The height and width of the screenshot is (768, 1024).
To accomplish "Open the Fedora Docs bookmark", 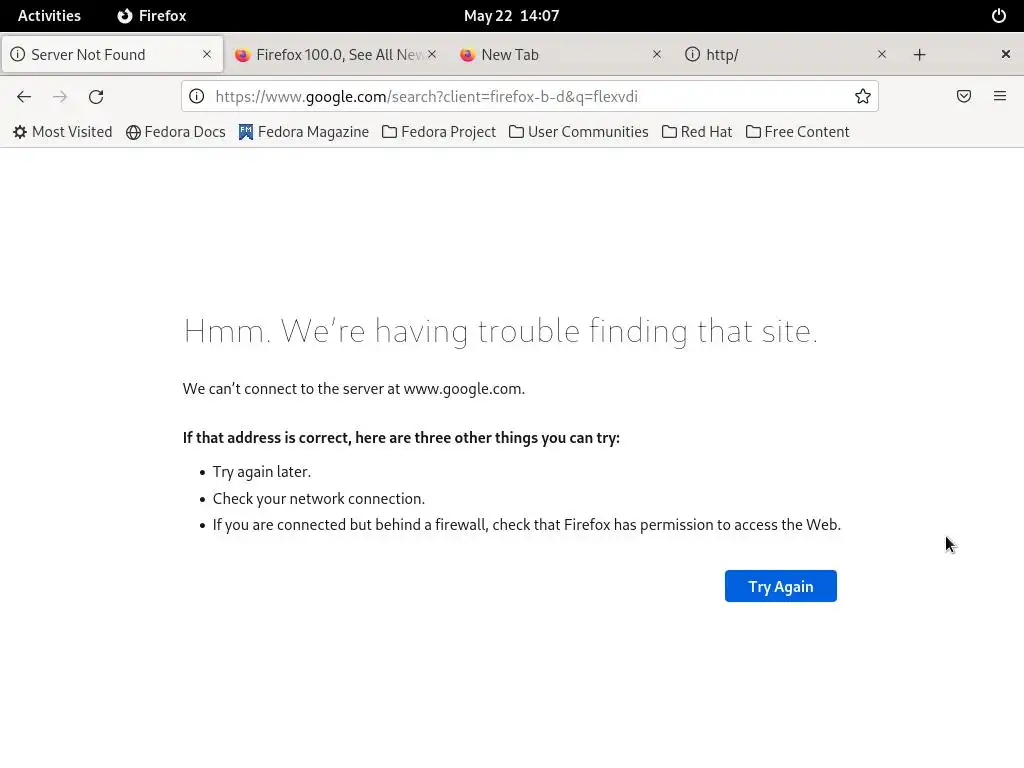I will (176, 132).
